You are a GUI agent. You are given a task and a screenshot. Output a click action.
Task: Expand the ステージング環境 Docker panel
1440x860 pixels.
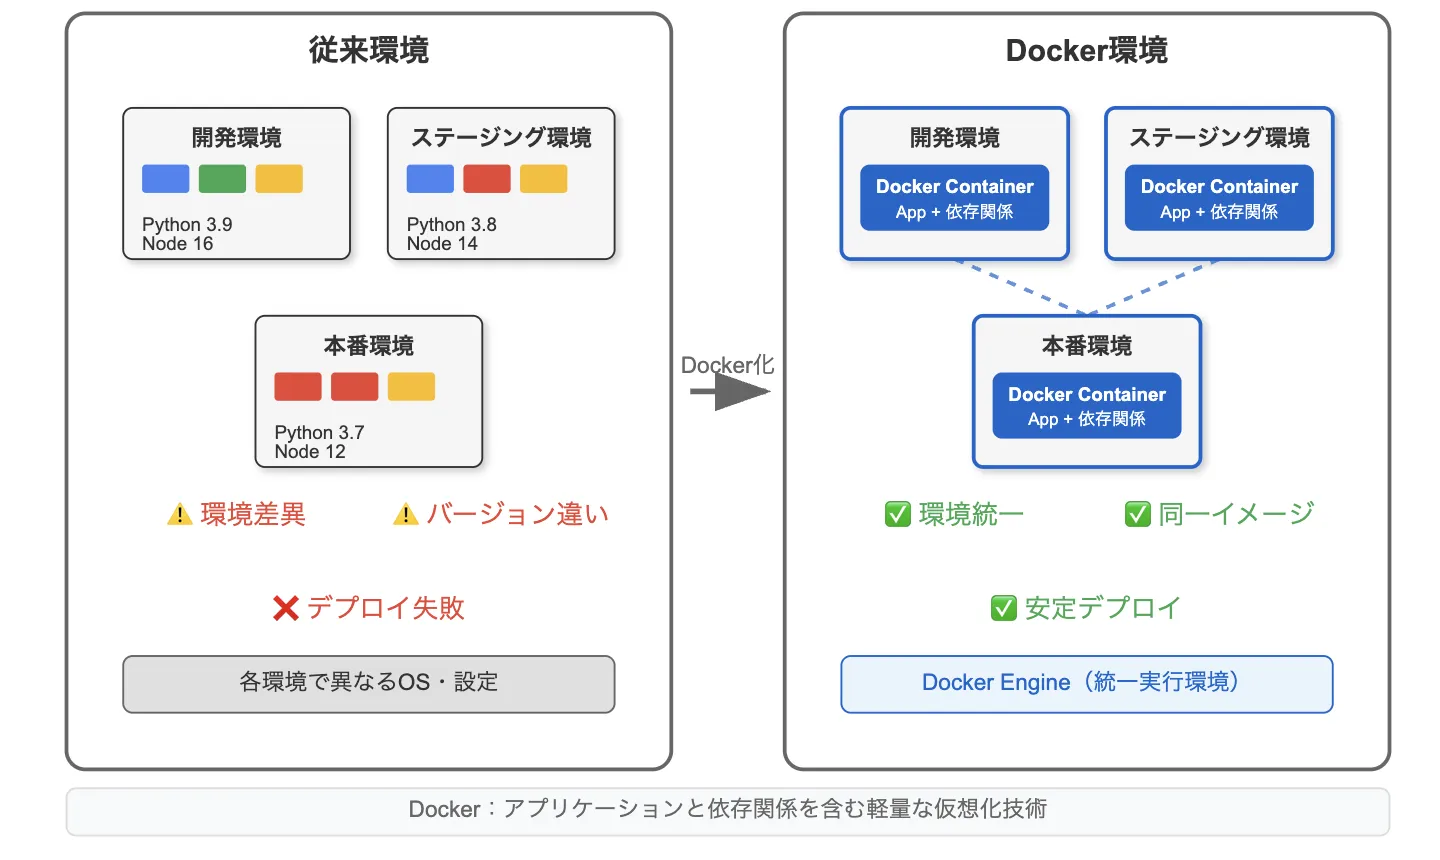pos(1219,183)
